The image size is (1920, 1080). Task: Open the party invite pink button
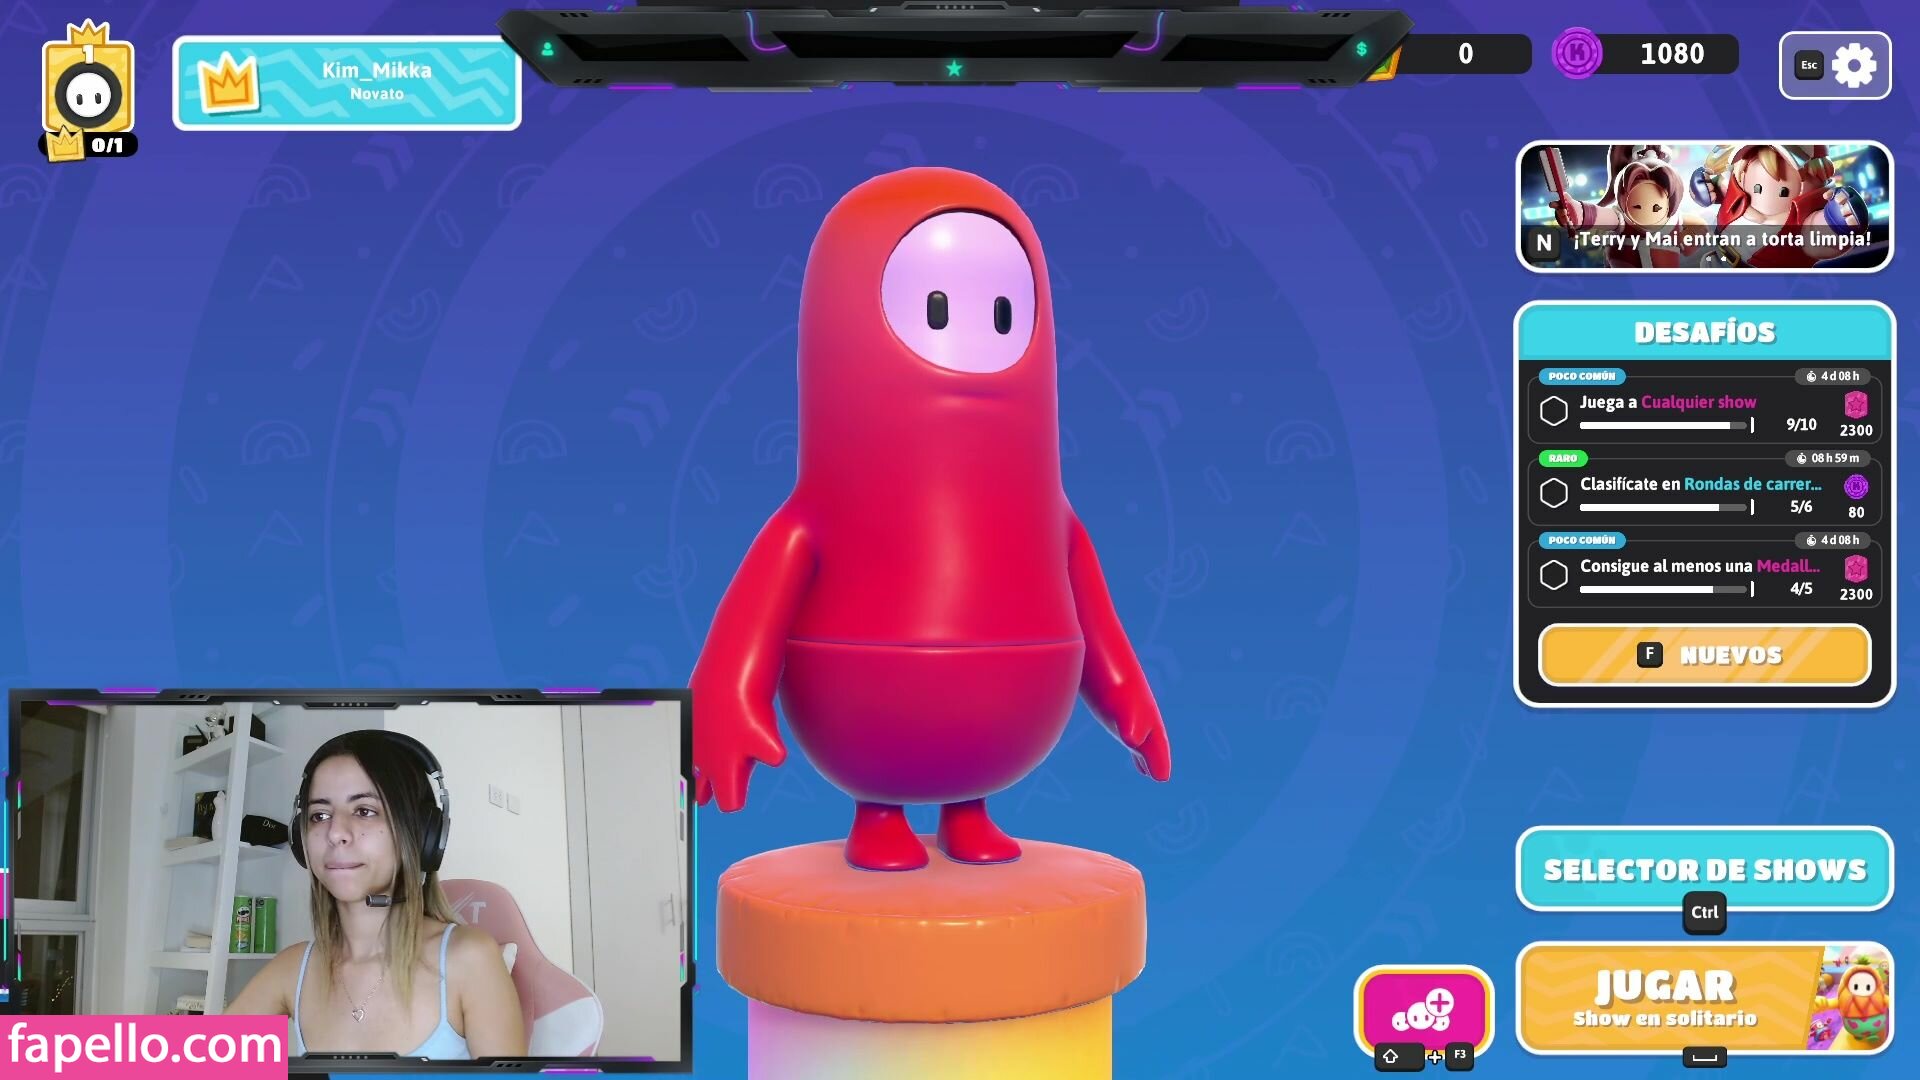click(1423, 1010)
